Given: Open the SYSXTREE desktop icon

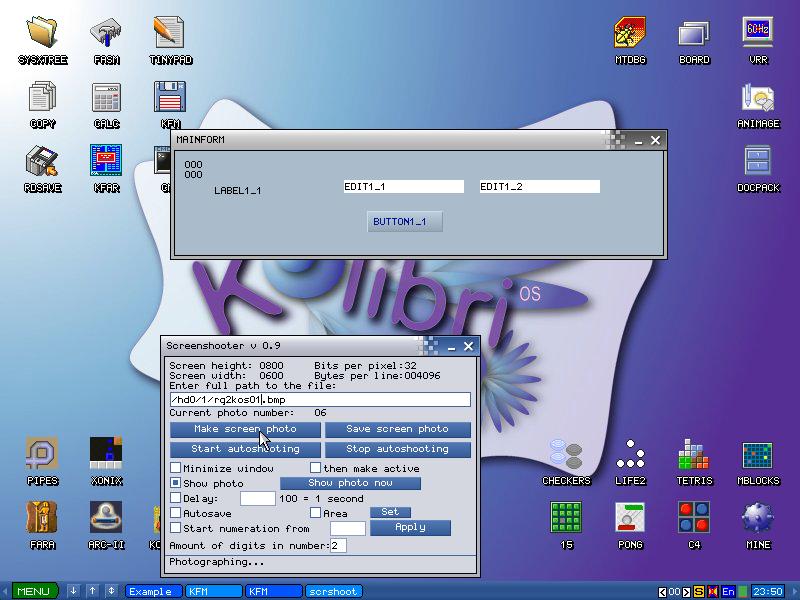Looking at the screenshot, I should [x=42, y=34].
